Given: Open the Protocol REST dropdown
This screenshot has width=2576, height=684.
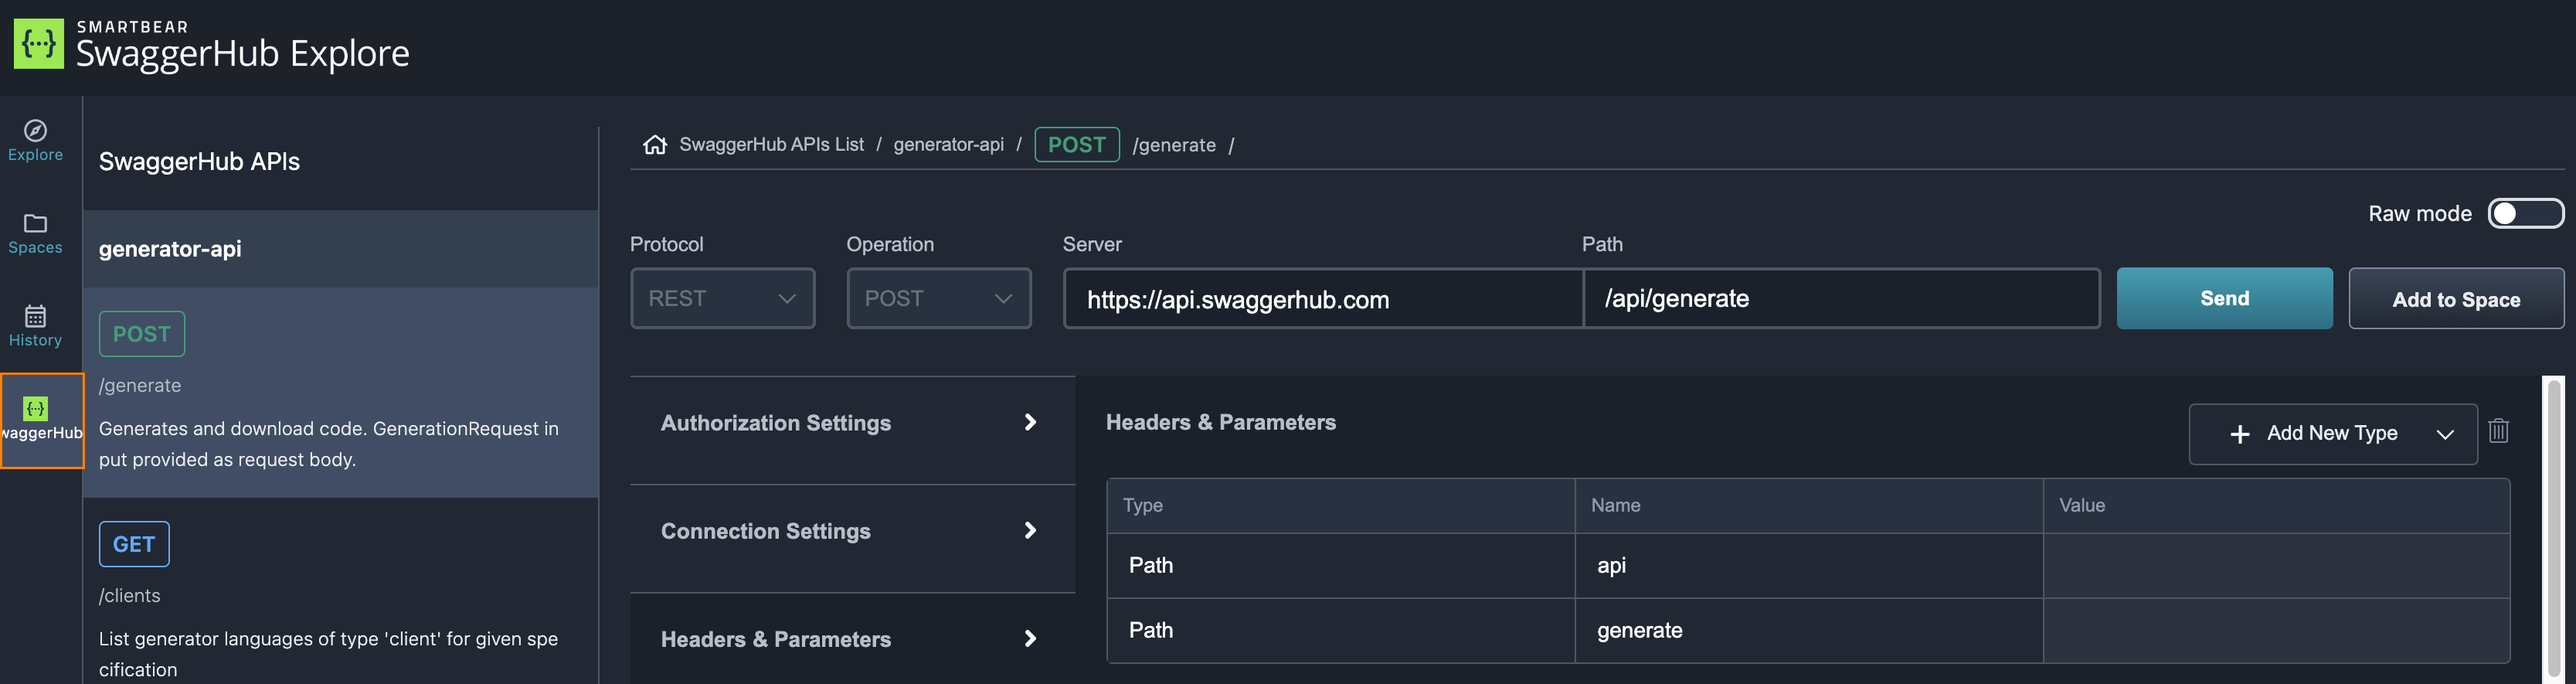Looking at the screenshot, I should (x=722, y=298).
